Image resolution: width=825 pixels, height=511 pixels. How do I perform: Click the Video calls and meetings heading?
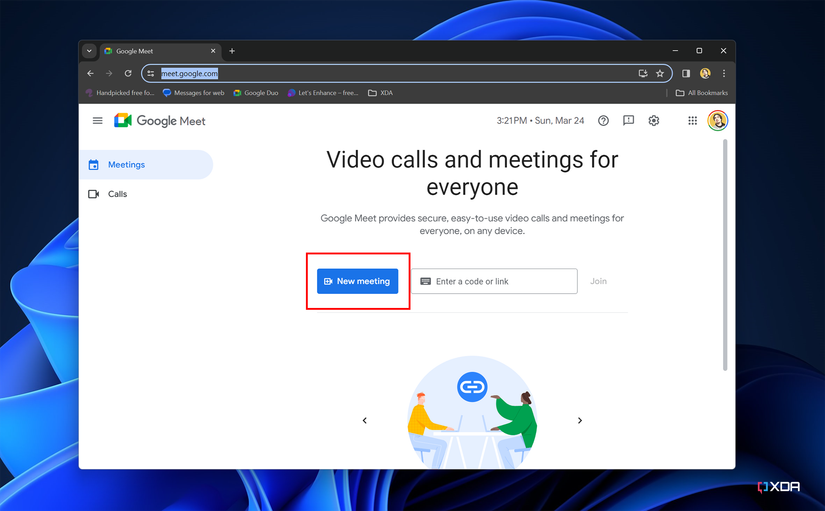(x=472, y=173)
